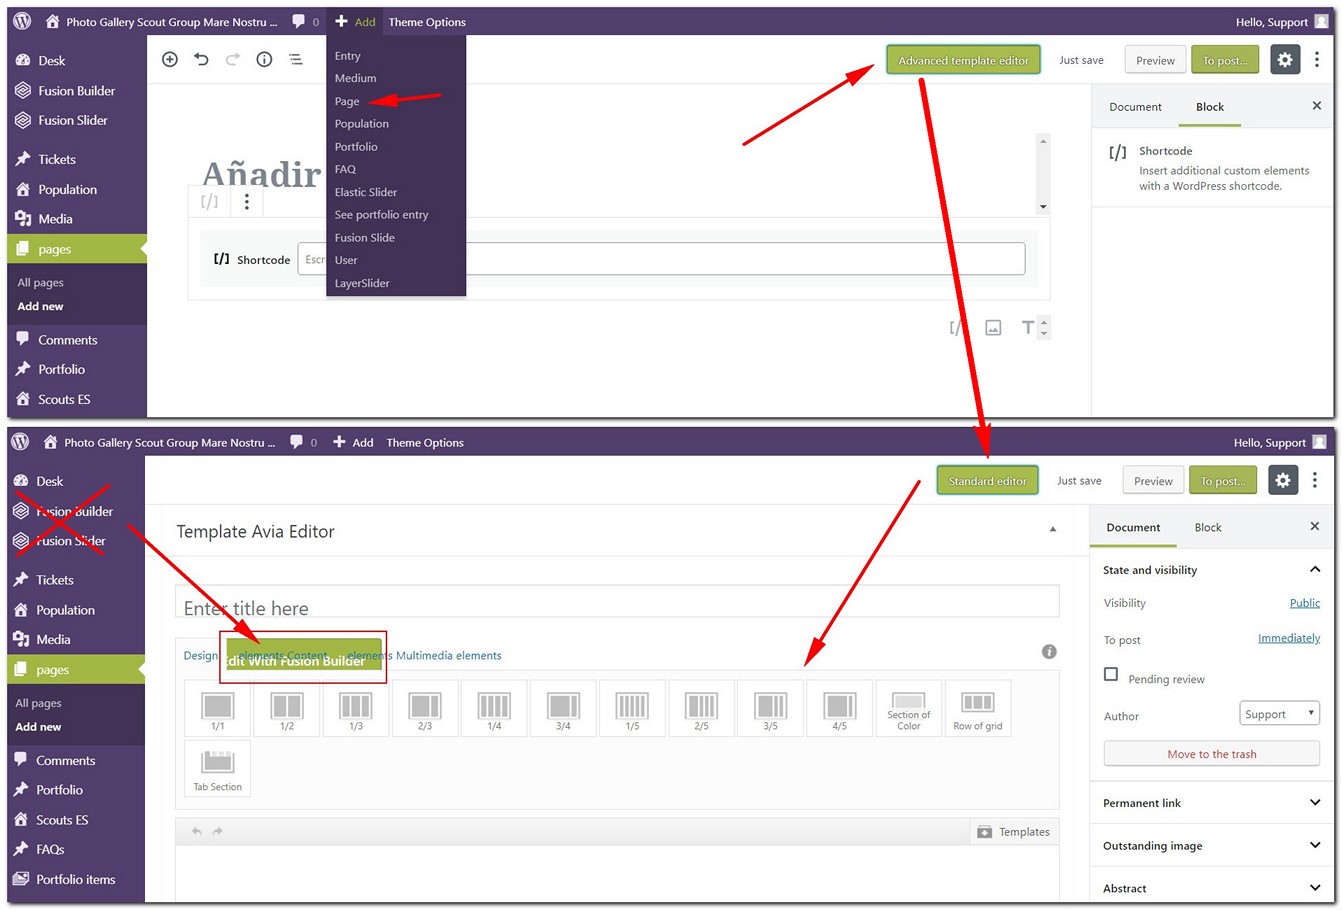Screen dimensions: 1342x910
Task: Open FAQs in the lower left sidebar
Action: (50, 850)
